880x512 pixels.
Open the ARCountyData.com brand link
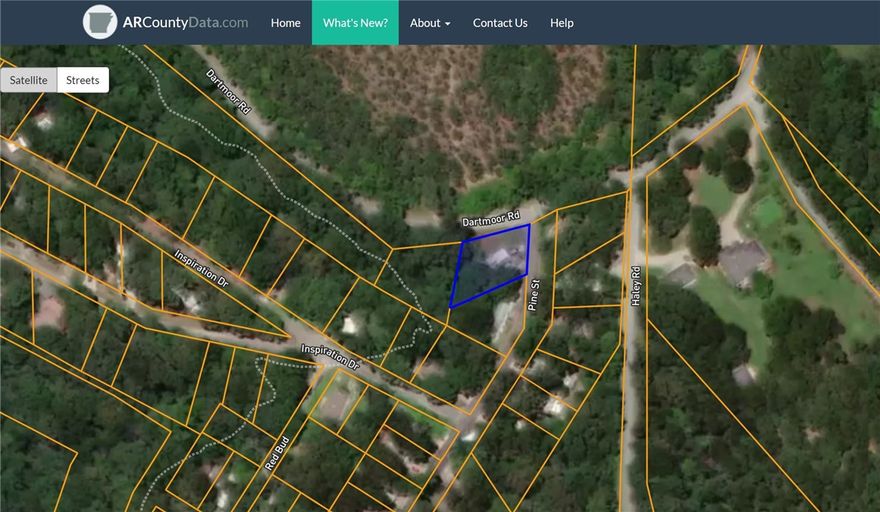pyautogui.click(x=185, y=22)
